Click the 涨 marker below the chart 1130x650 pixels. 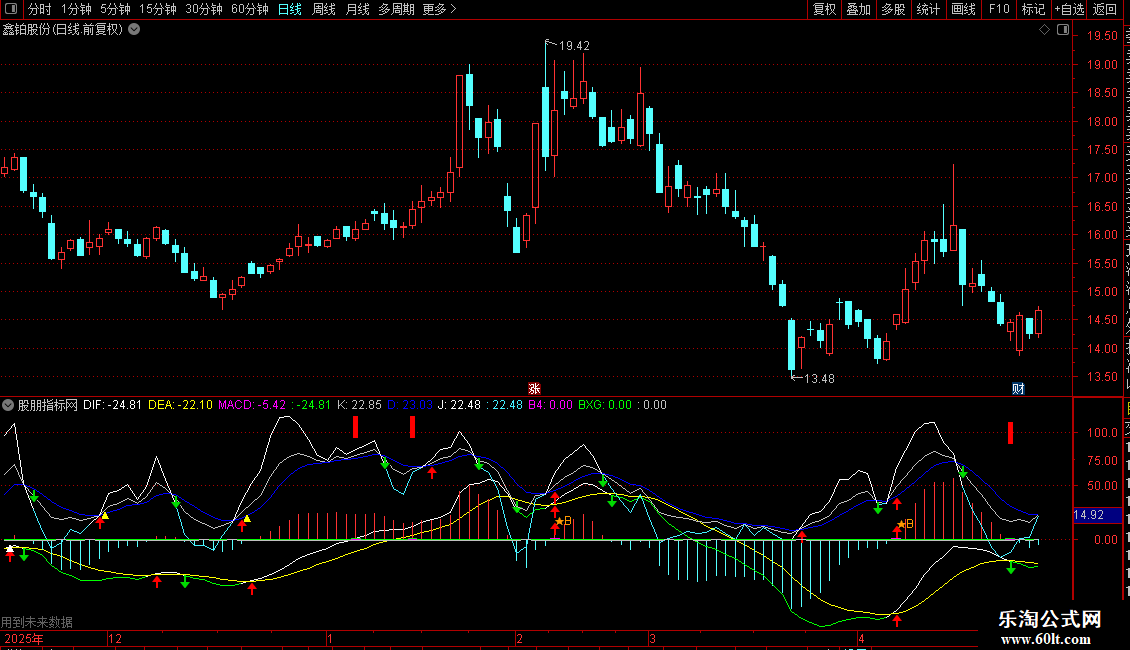pos(534,388)
